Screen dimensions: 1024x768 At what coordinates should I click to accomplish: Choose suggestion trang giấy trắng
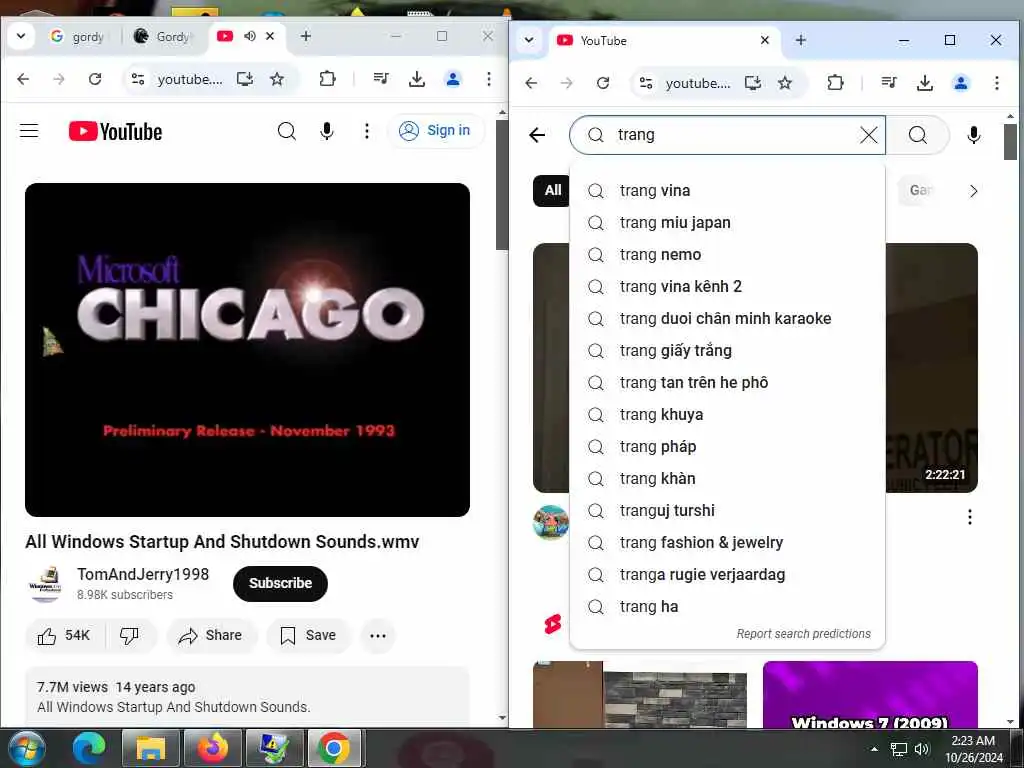727,351
